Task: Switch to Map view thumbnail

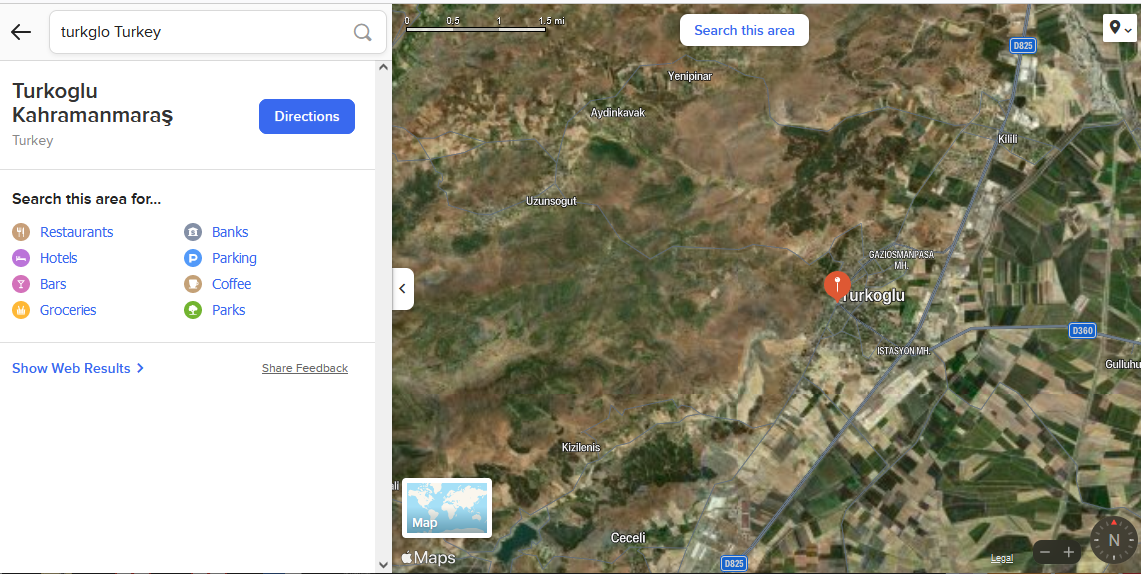Action: click(x=447, y=508)
